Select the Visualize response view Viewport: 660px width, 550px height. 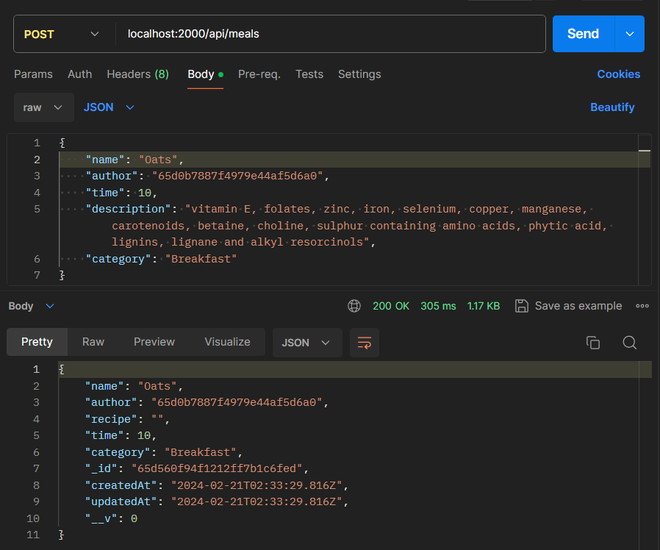coord(227,342)
